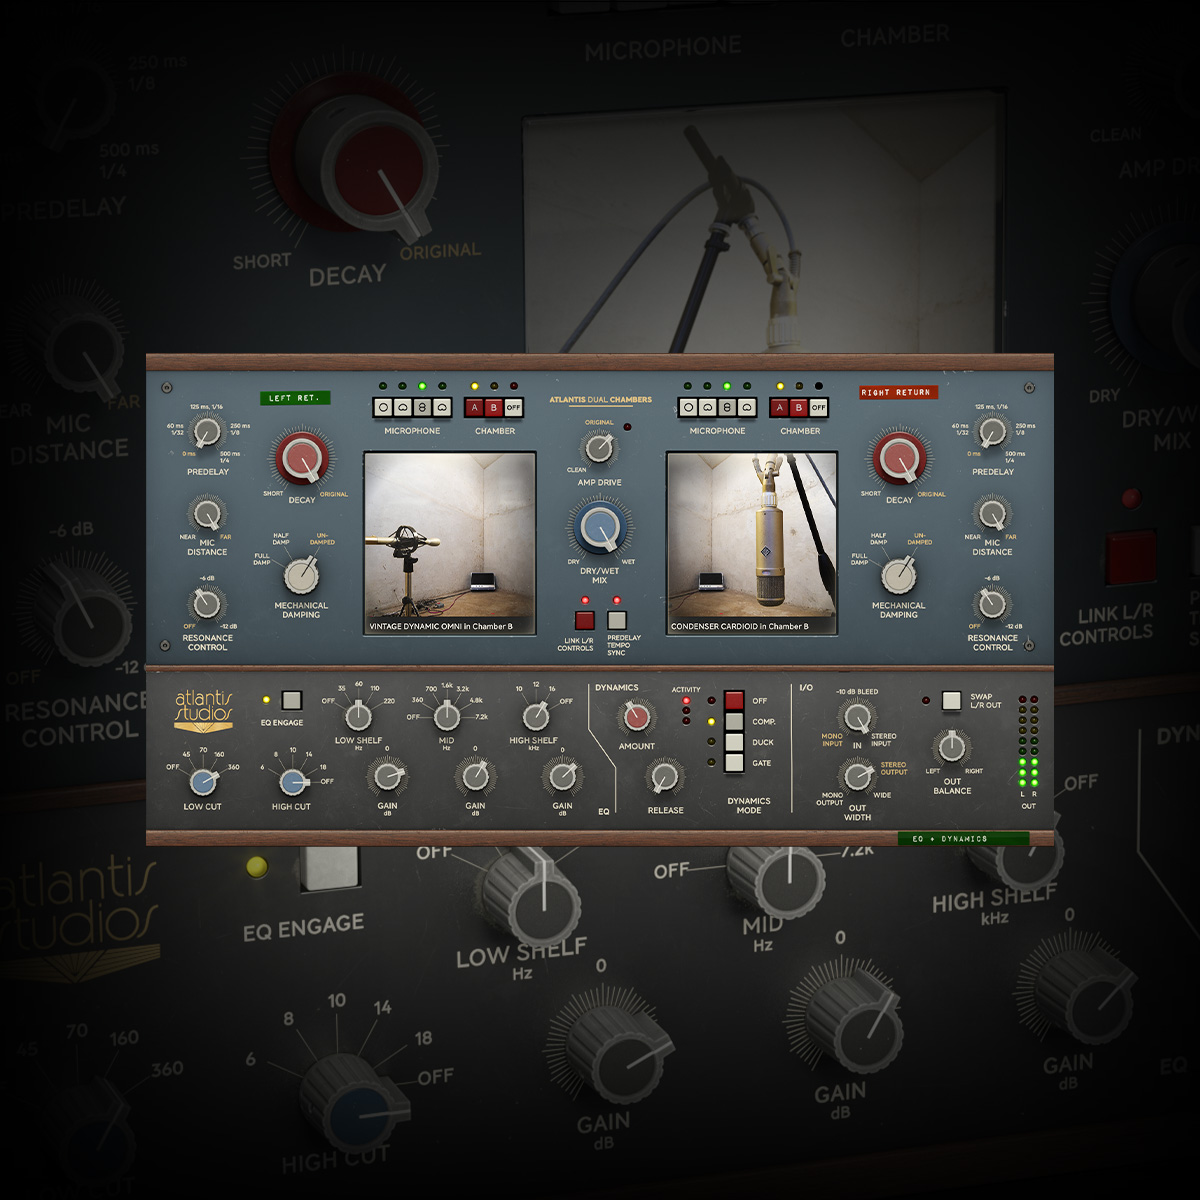Choose the cardioid microphone icon for the left chamber
Screen dimensions: 1200x1200
coord(403,407)
